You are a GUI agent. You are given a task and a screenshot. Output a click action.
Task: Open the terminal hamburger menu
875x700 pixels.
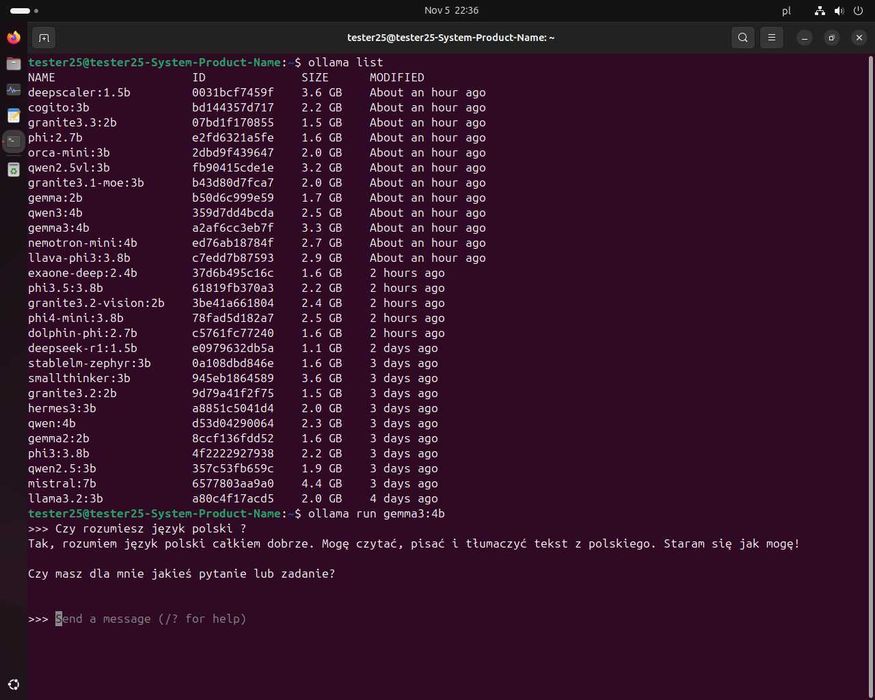click(x=771, y=38)
